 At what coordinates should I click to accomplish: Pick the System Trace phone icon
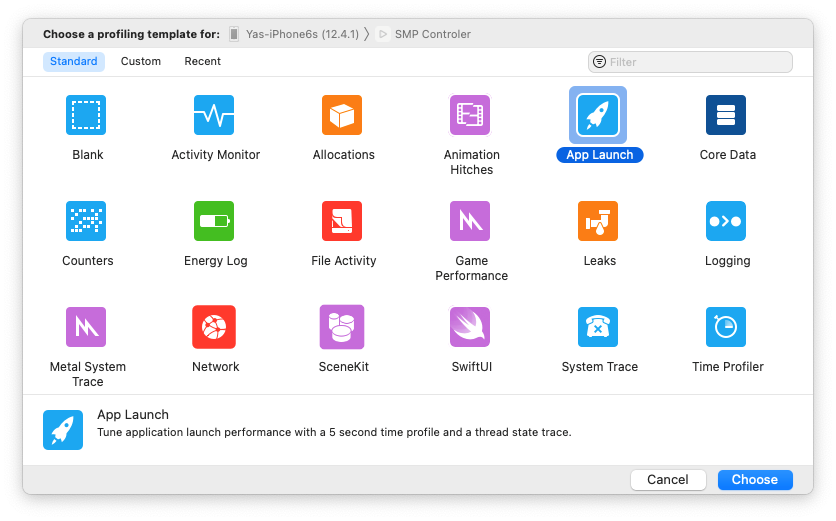click(598, 327)
